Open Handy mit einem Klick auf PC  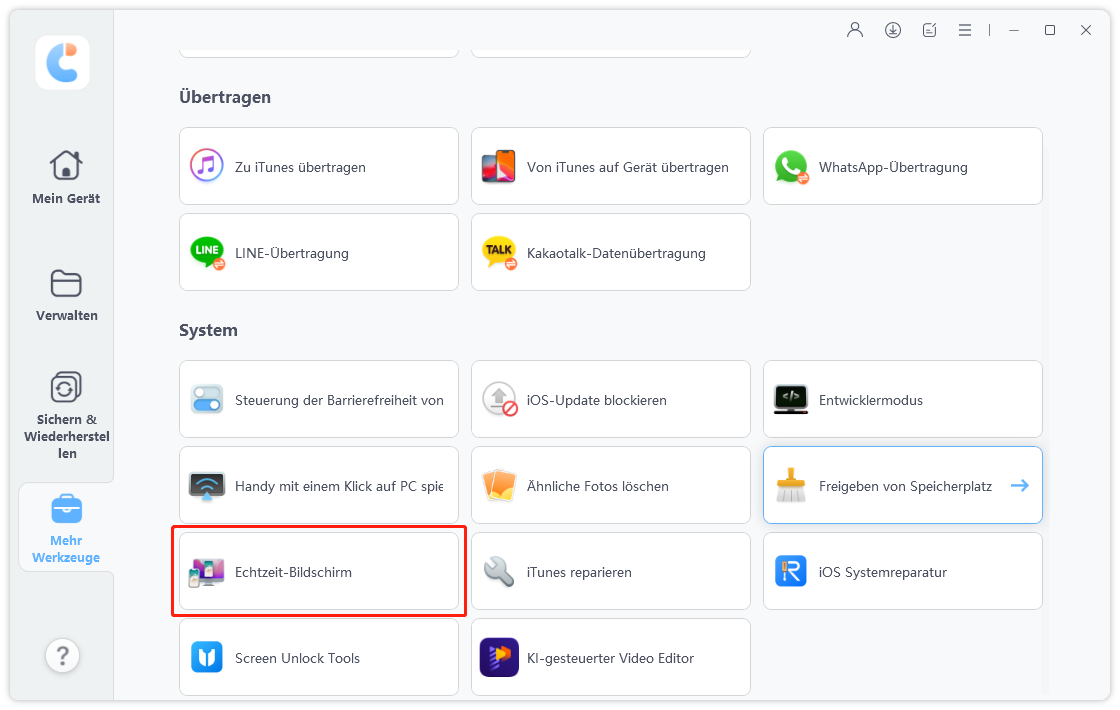[319, 486]
